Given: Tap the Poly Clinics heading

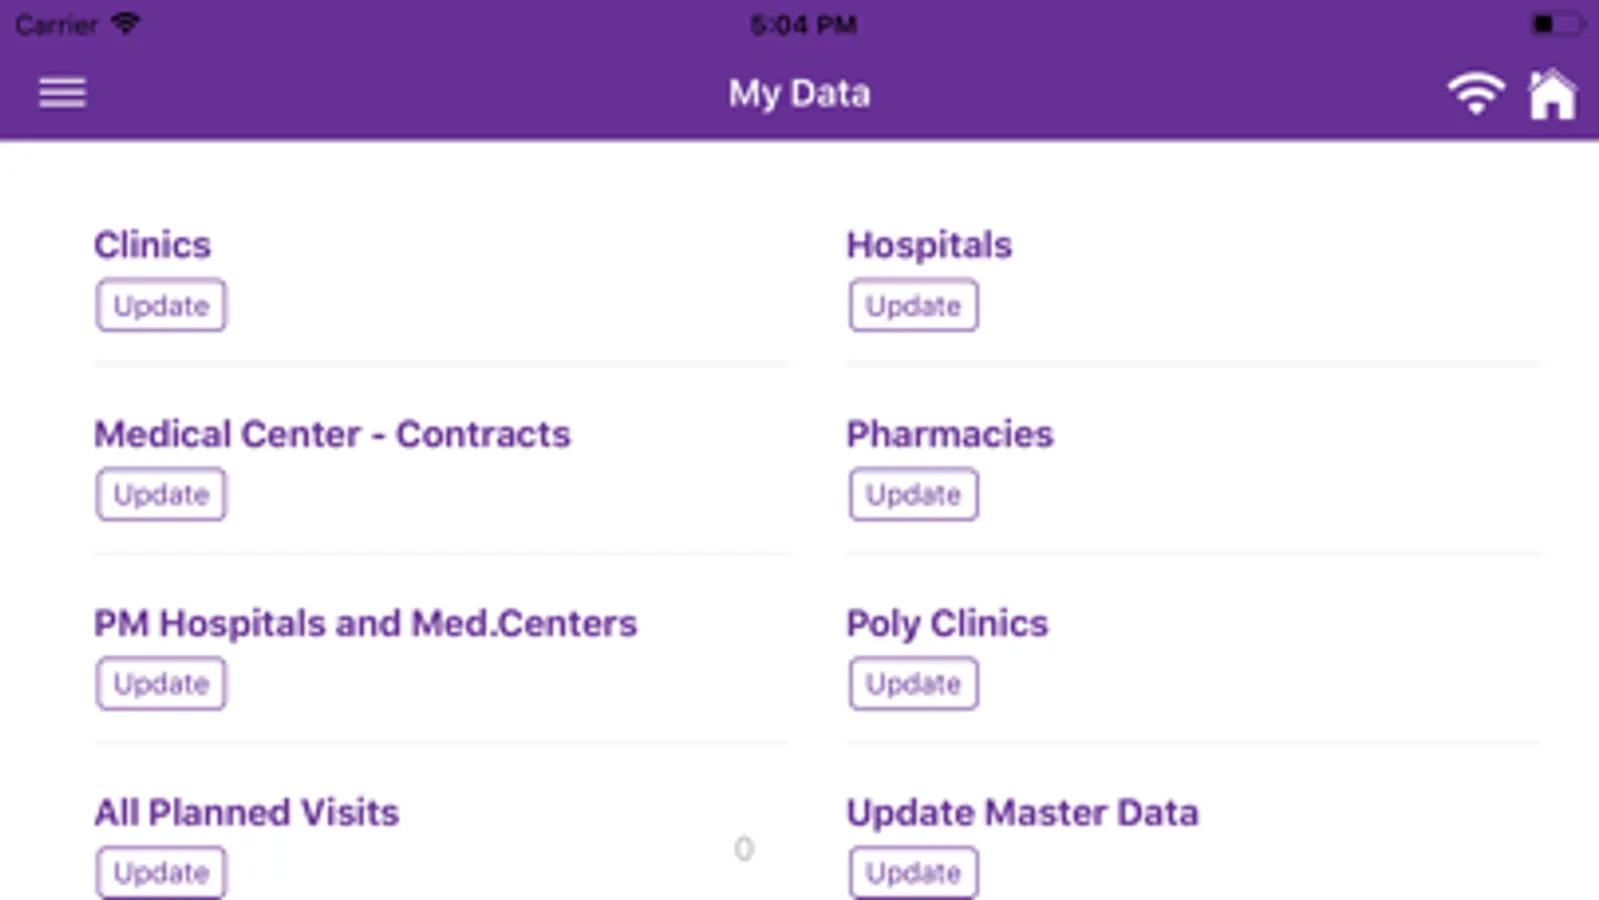Looking at the screenshot, I should point(946,623).
